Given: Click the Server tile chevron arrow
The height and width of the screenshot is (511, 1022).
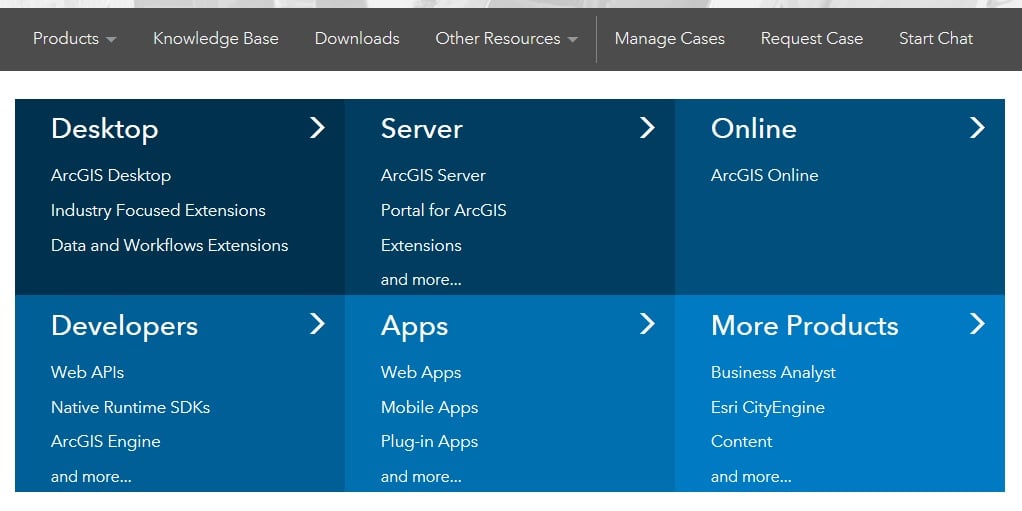Looking at the screenshot, I should tap(647, 128).
